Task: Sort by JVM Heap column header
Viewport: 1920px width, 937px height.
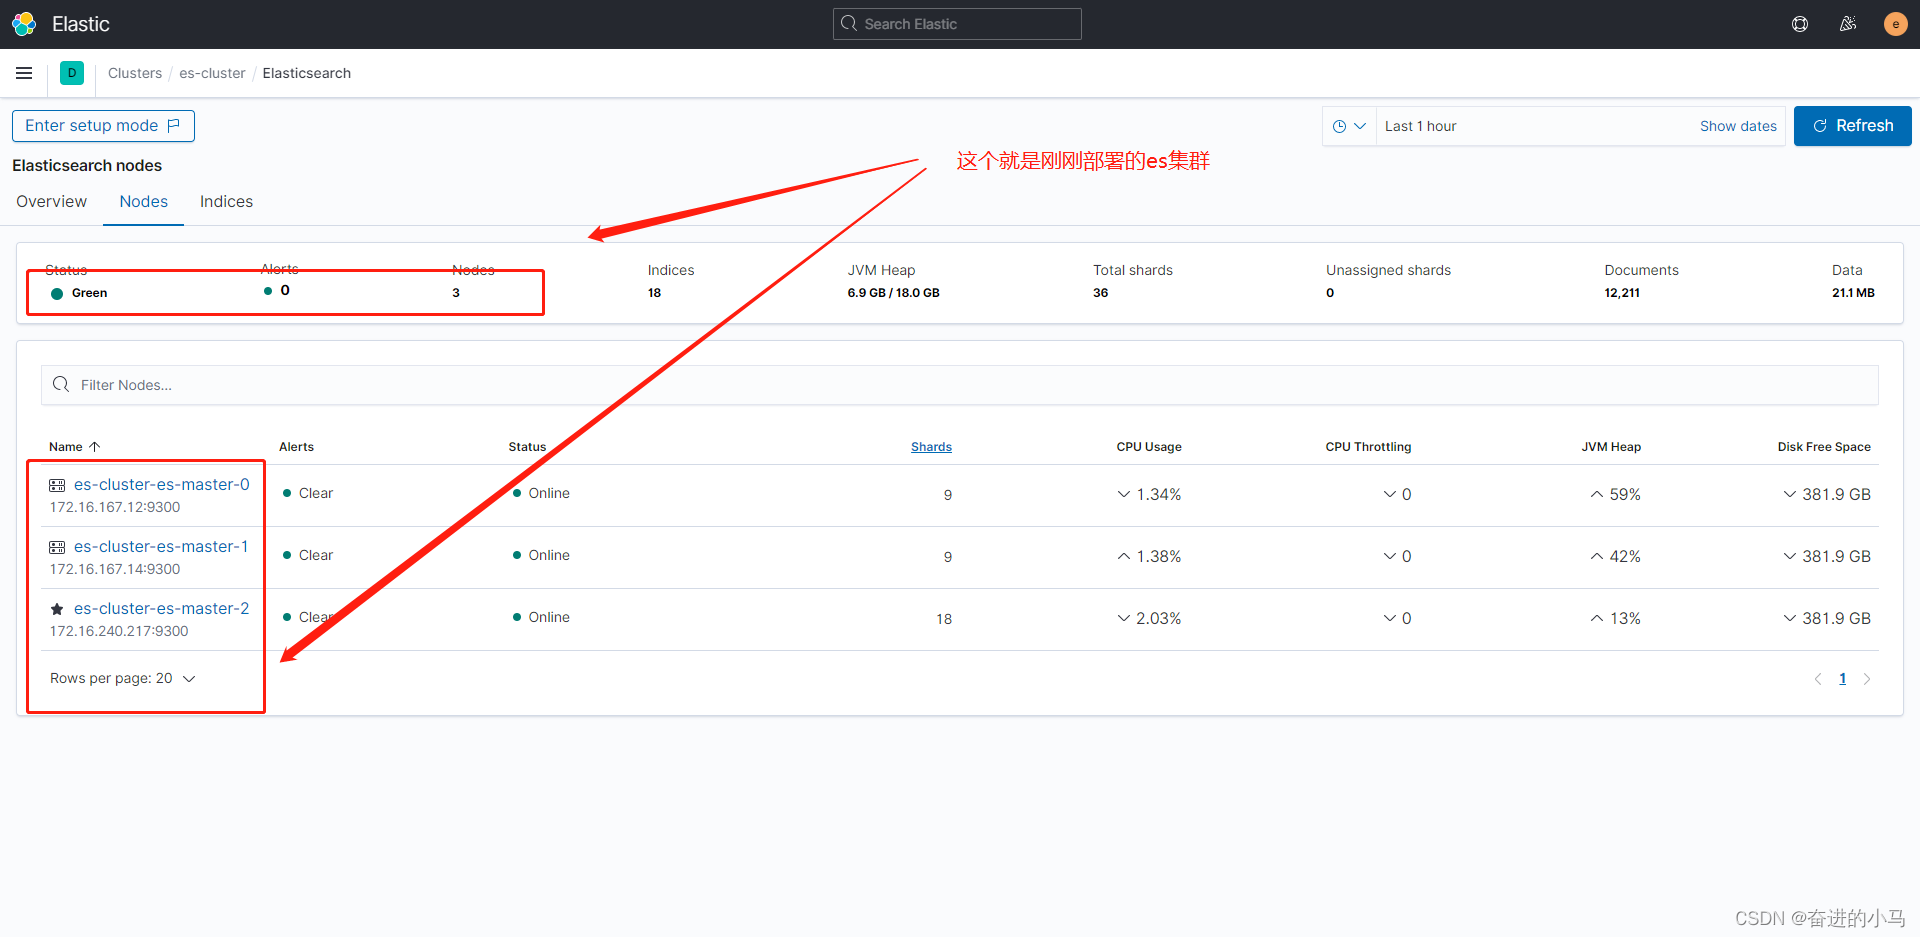Action: click(1611, 447)
